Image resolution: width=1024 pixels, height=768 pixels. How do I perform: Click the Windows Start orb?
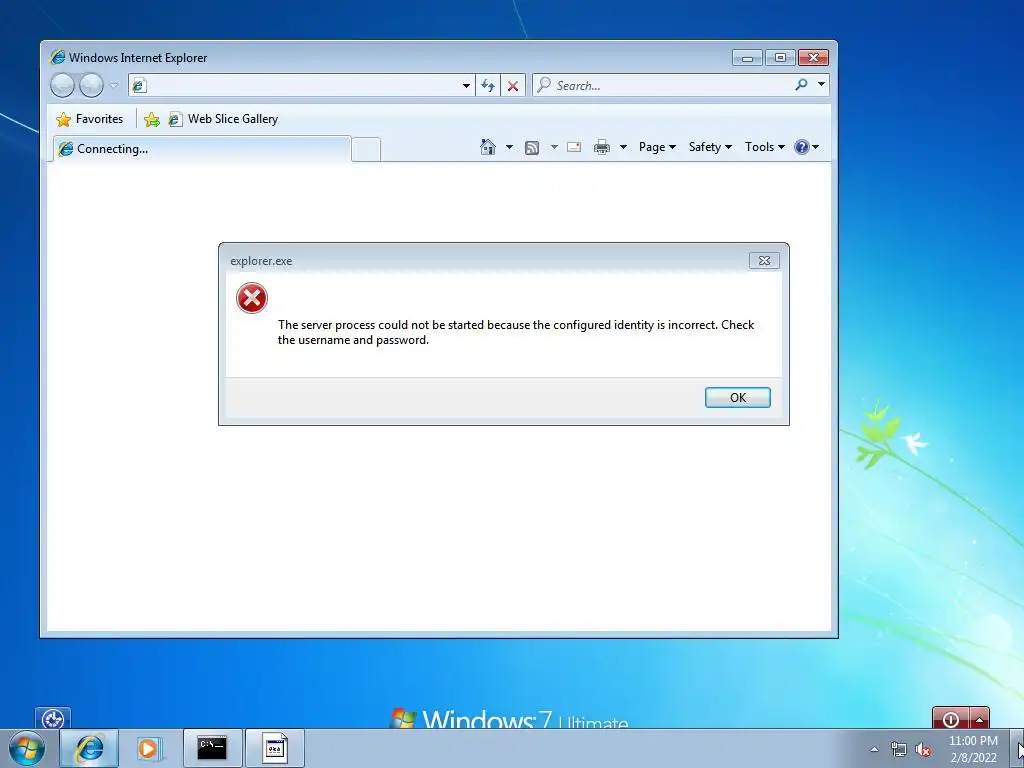click(x=27, y=748)
